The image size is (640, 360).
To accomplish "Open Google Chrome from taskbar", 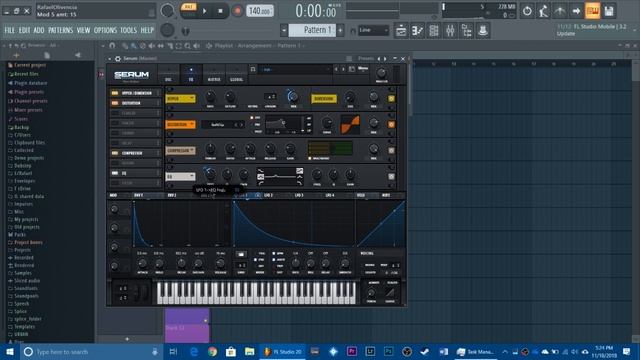I will 212,351.
